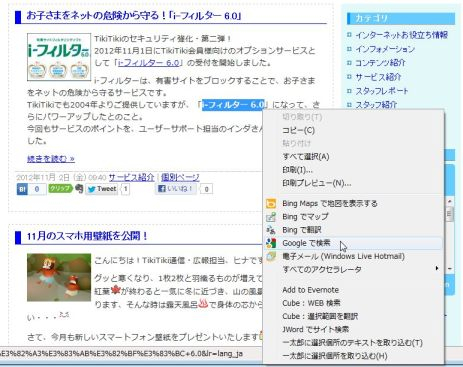
Task: Click the カテゴリ sidebar header
Action: (x=401, y=18)
